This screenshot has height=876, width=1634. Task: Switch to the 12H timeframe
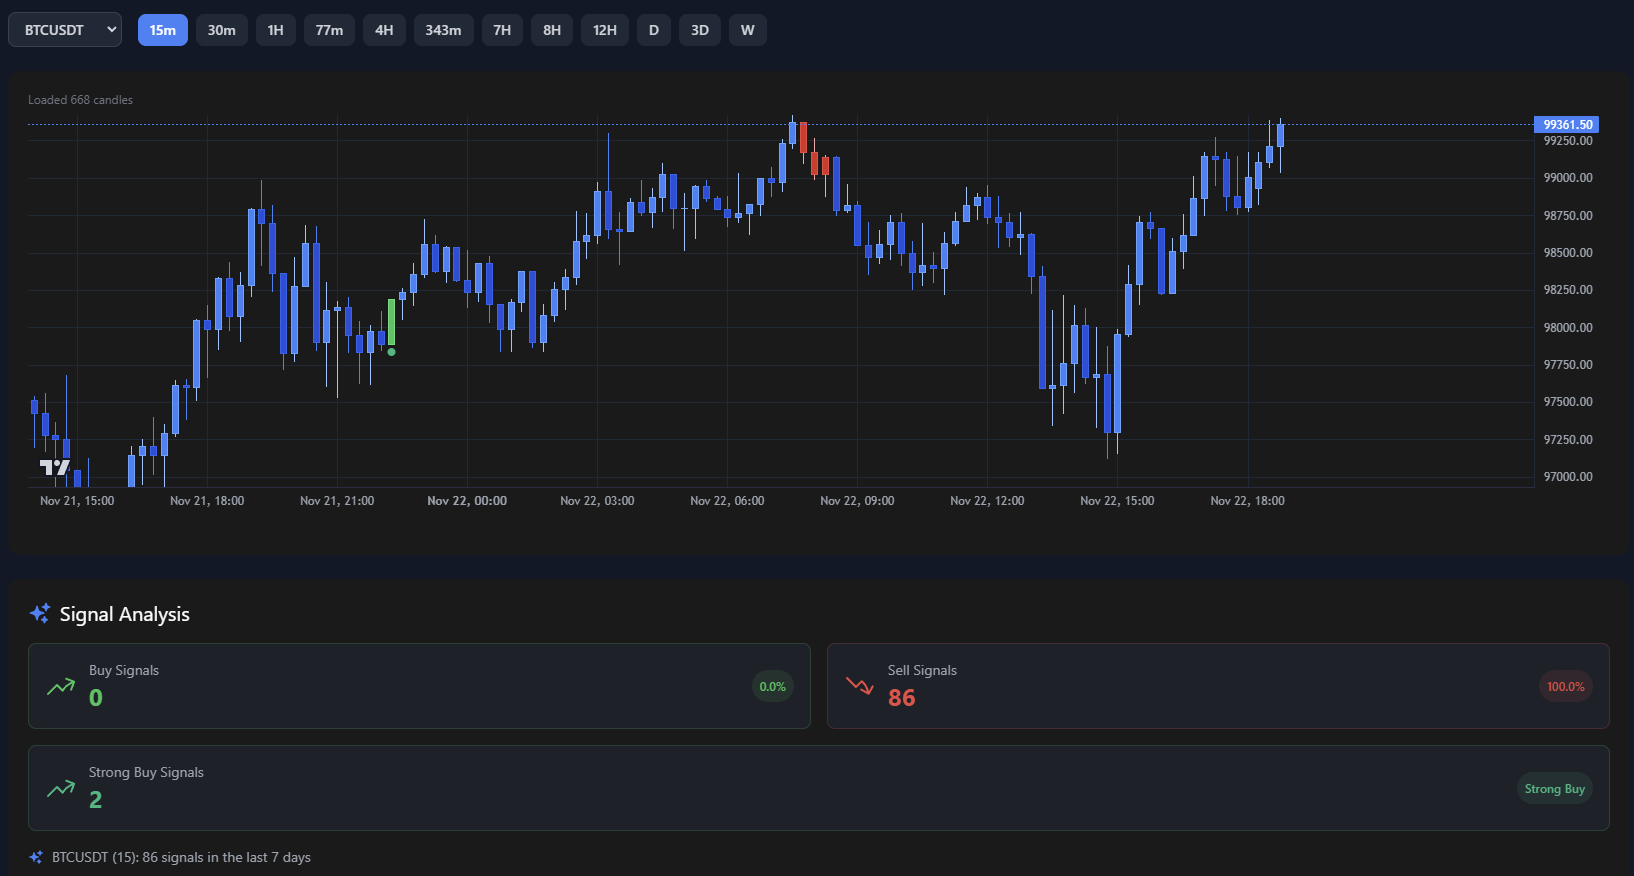coord(605,30)
